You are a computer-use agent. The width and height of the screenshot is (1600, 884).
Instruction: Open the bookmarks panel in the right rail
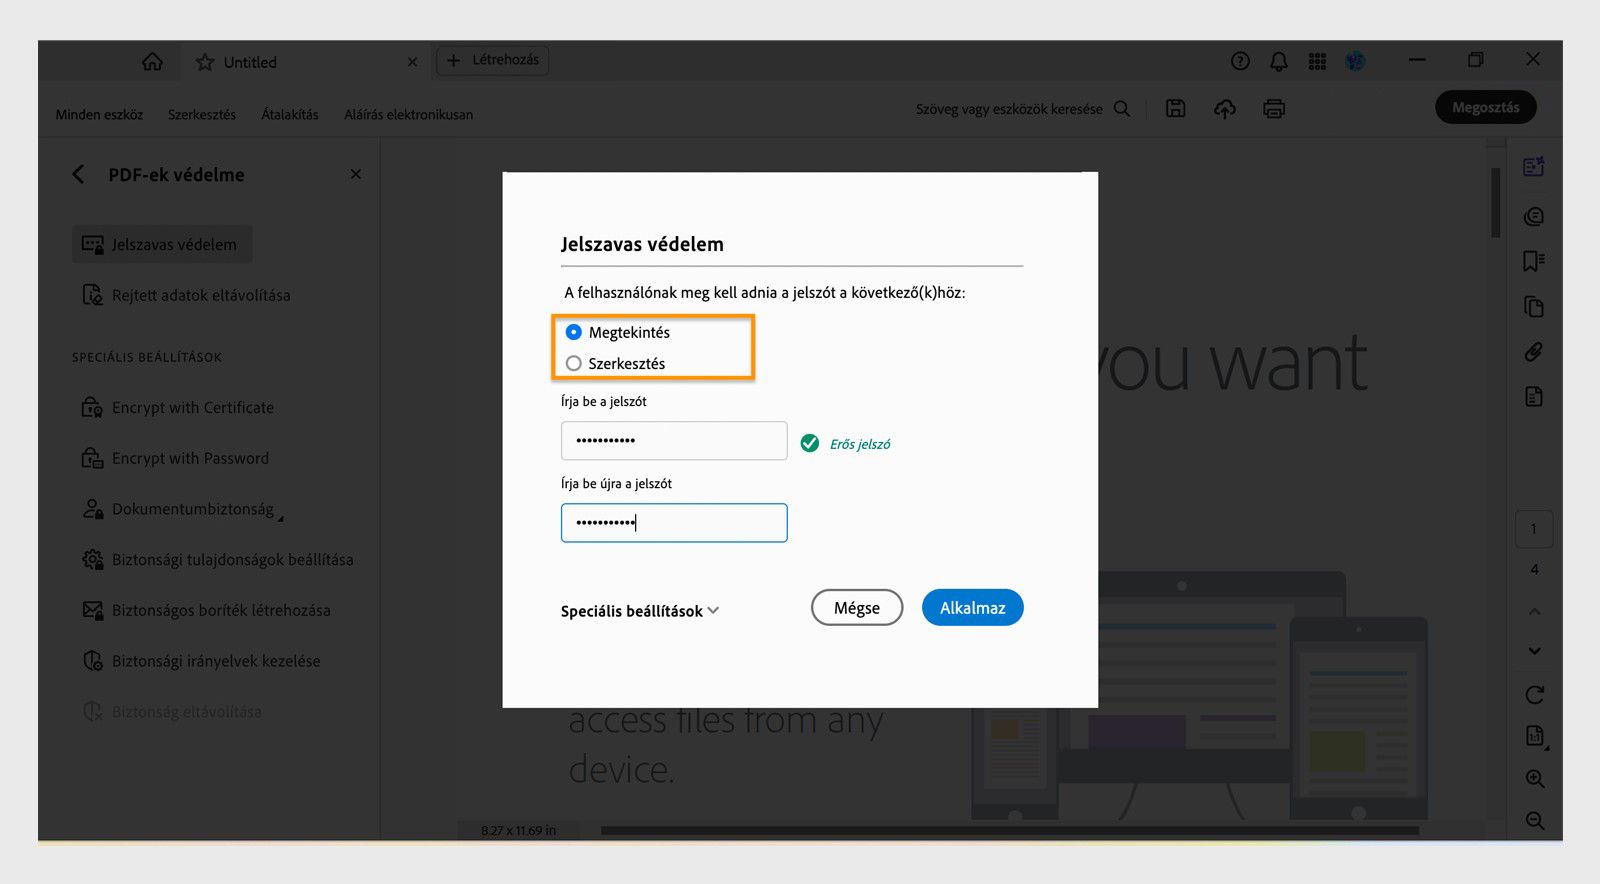pyautogui.click(x=1534, y=261)
